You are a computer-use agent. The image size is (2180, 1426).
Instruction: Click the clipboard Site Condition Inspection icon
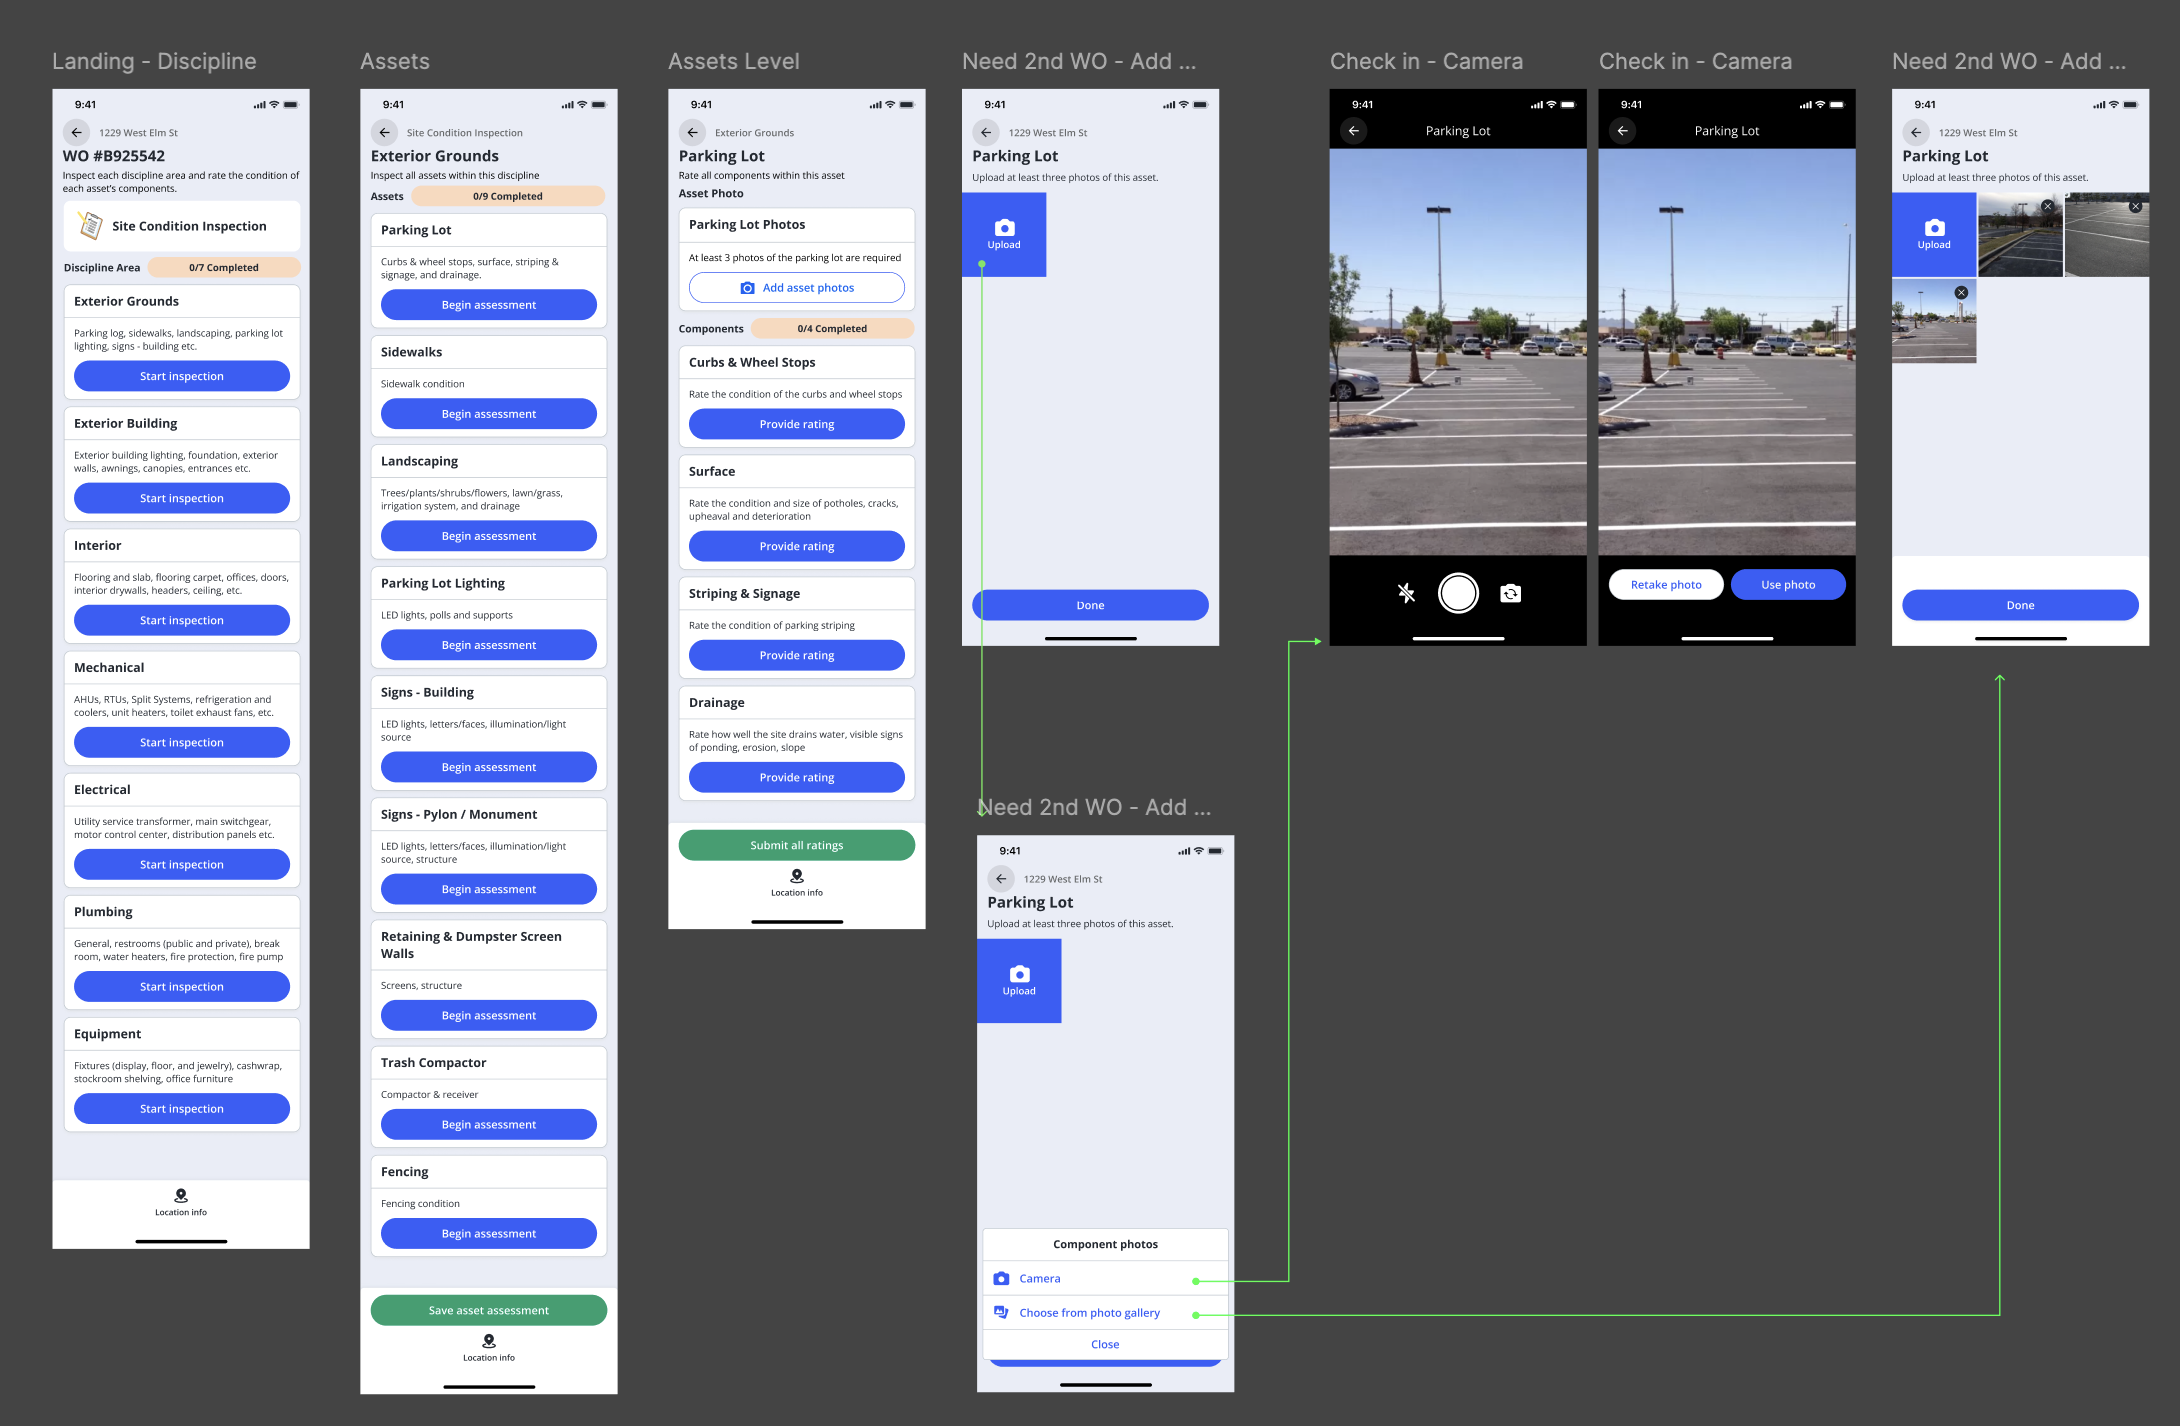(90, 226)
